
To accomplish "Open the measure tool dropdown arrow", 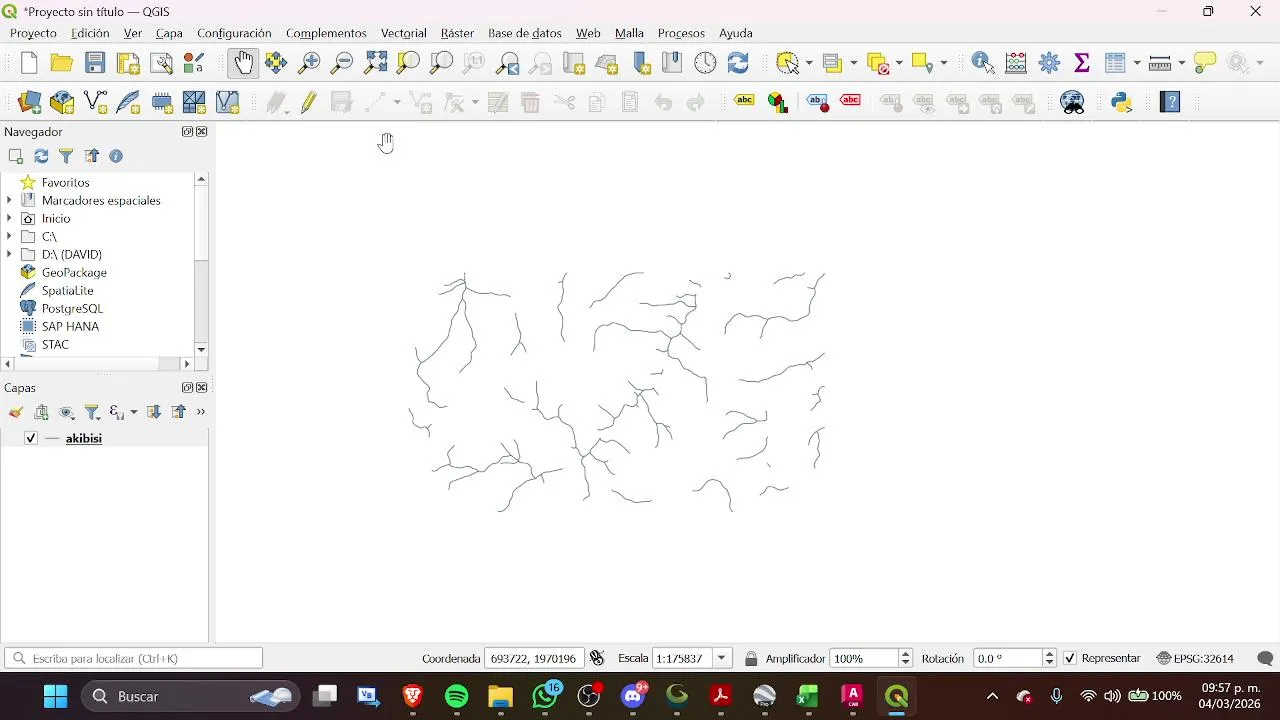I will [x=1182, y=63].
